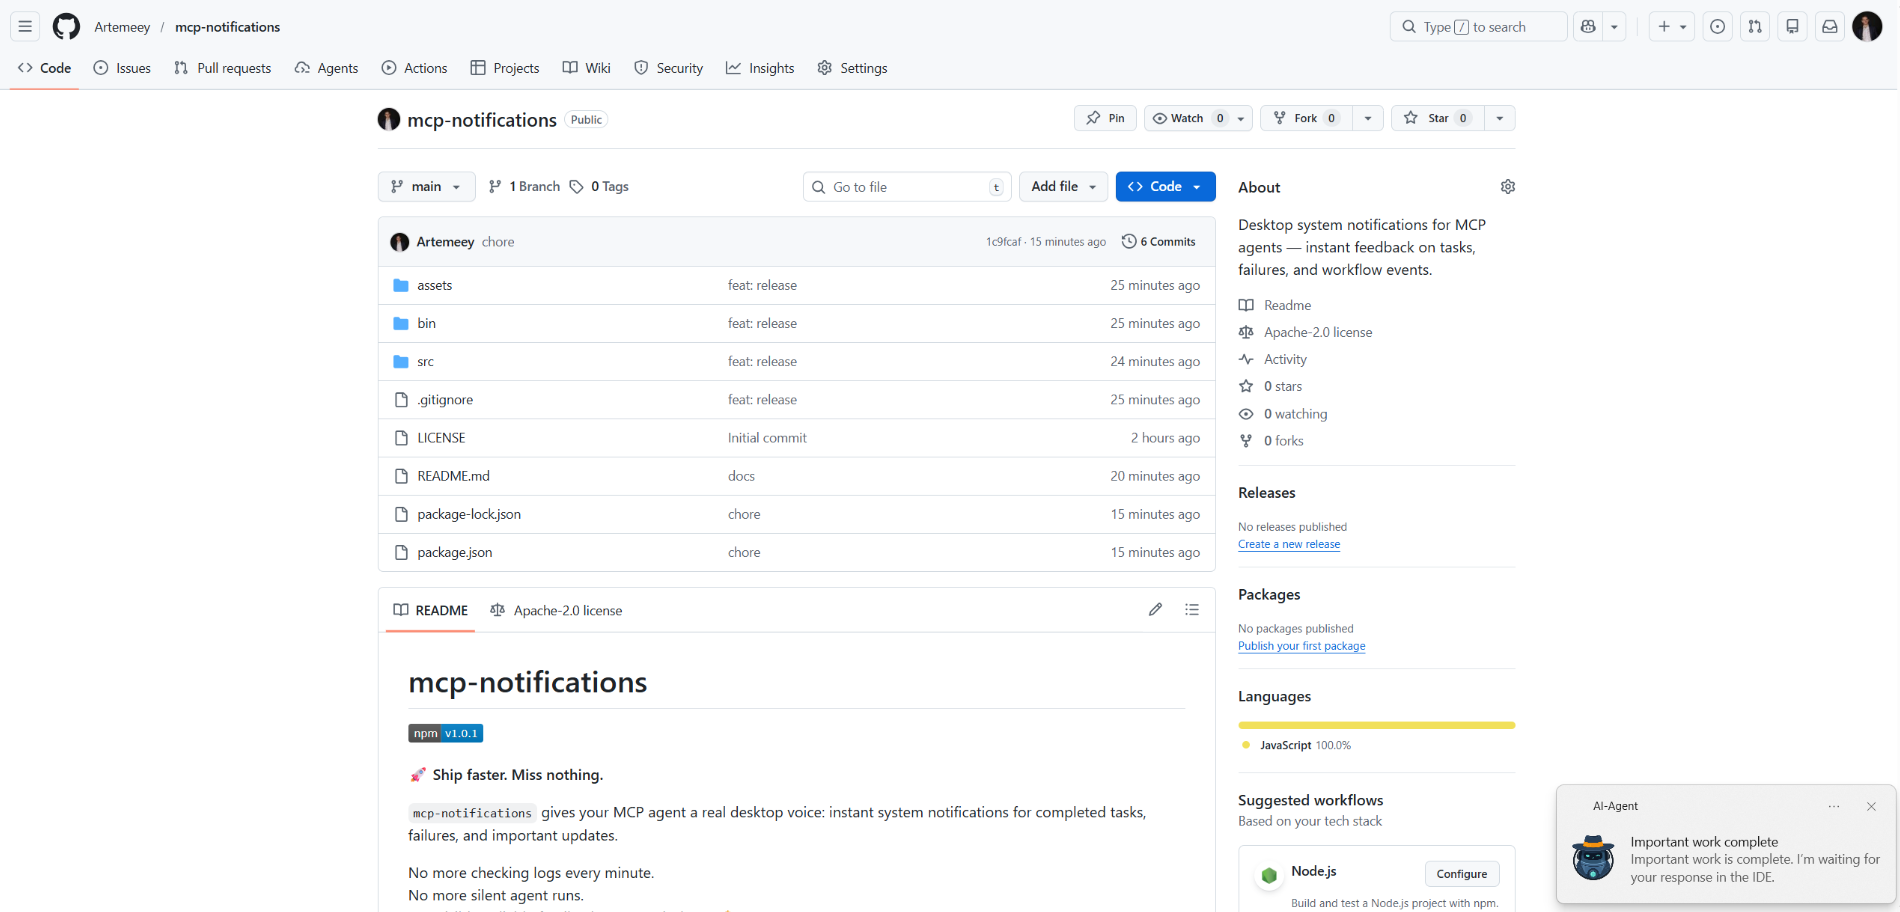Viewport: 1900px width, 912px height.
Task: Switch to the Pull requests tab
Action: pos(222,68)
